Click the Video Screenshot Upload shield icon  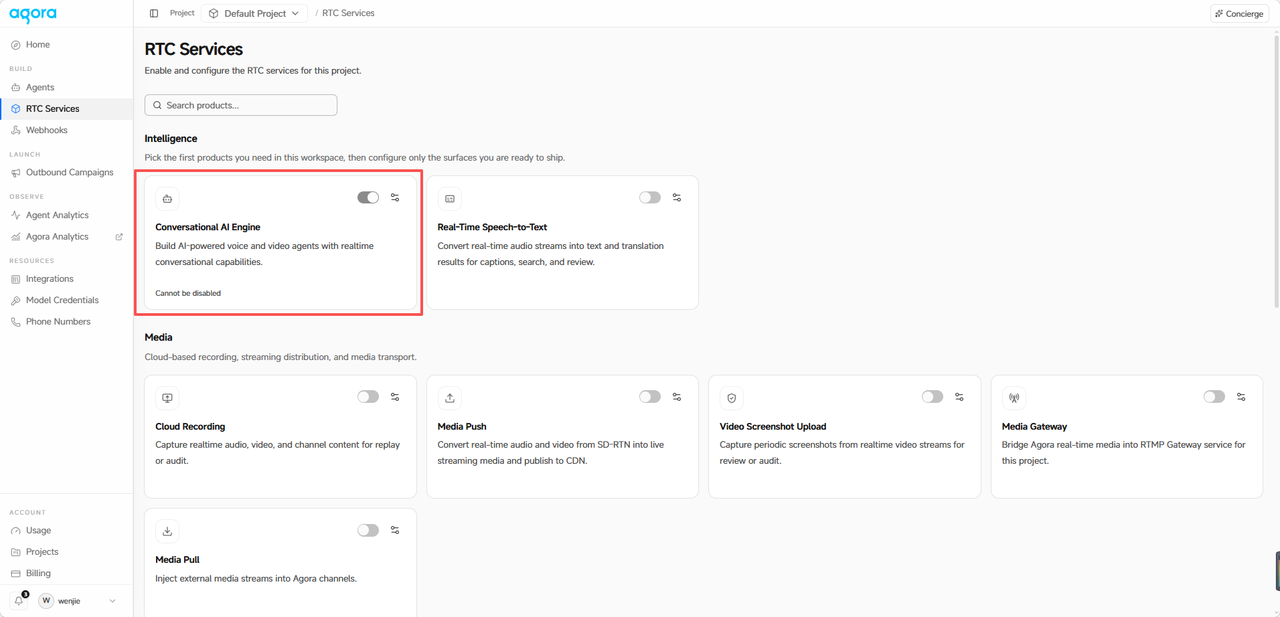click(x=732, y=398)
